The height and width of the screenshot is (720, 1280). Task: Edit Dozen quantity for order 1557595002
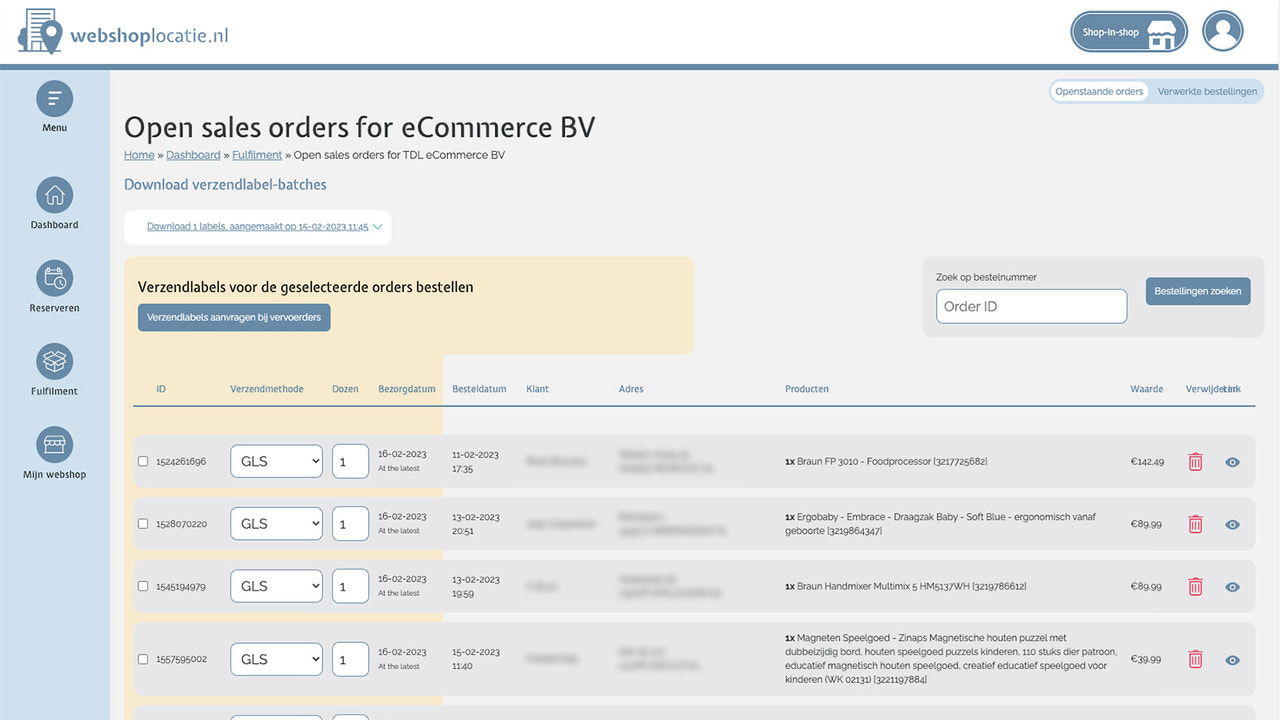(x=350, y=659)
